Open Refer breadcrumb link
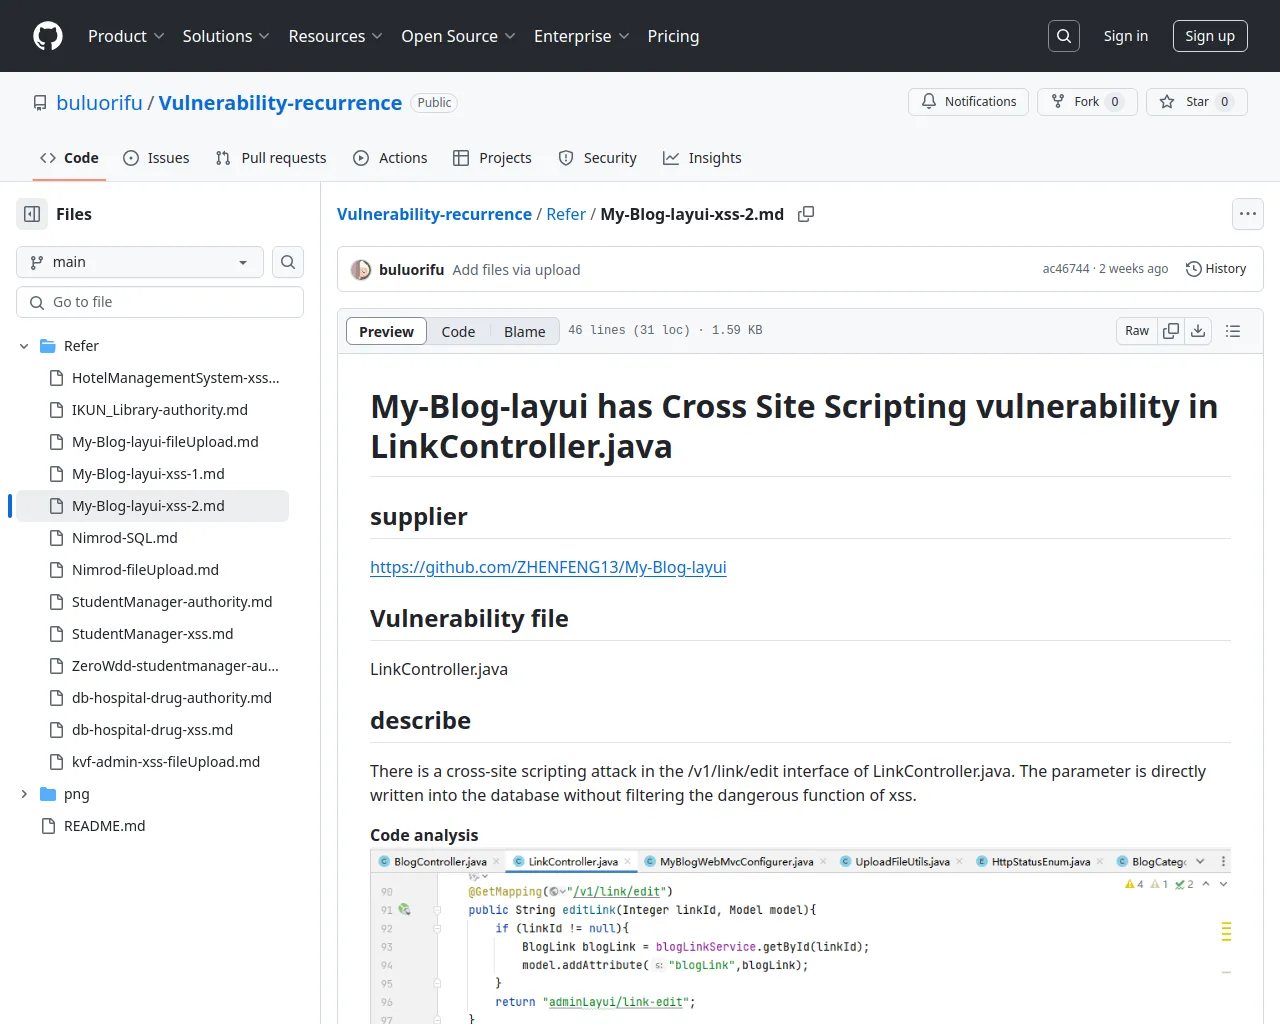 [566, 214]
